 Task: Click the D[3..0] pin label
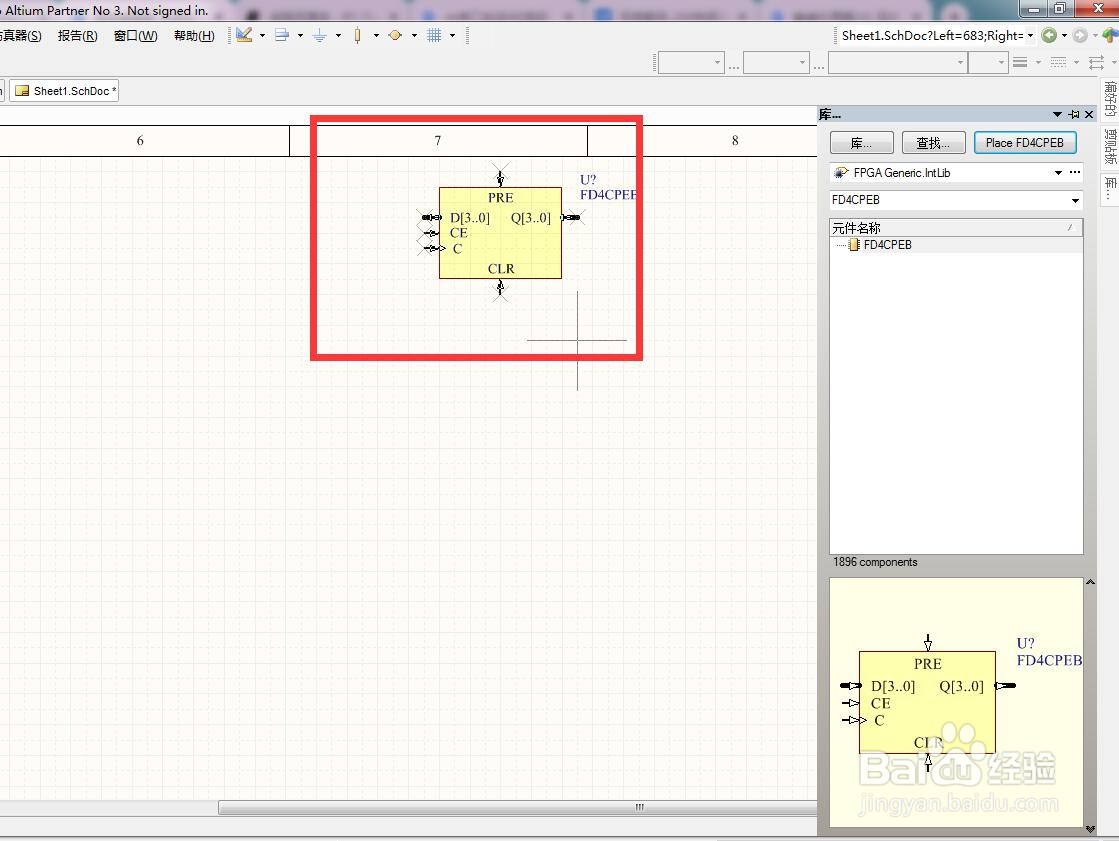(x=470, y=218)
